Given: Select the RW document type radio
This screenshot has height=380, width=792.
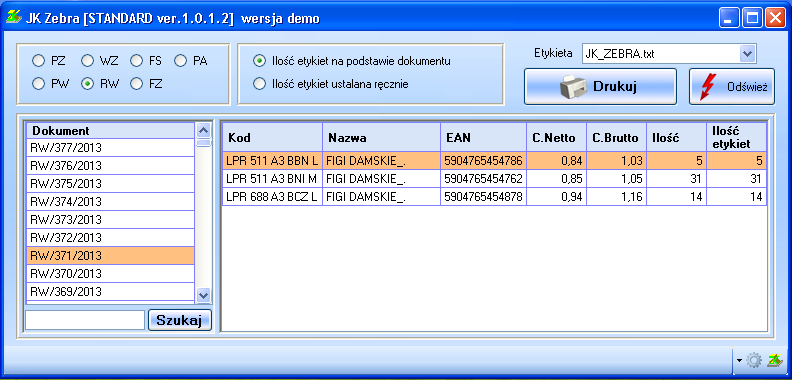Looking at the screenshot, I should click(88, 84).
